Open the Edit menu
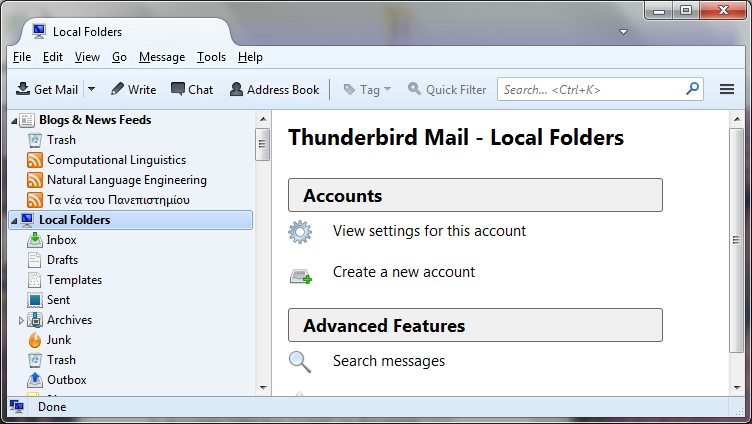The height and width of the screenshot is (424, 752). tap(53, 57)
